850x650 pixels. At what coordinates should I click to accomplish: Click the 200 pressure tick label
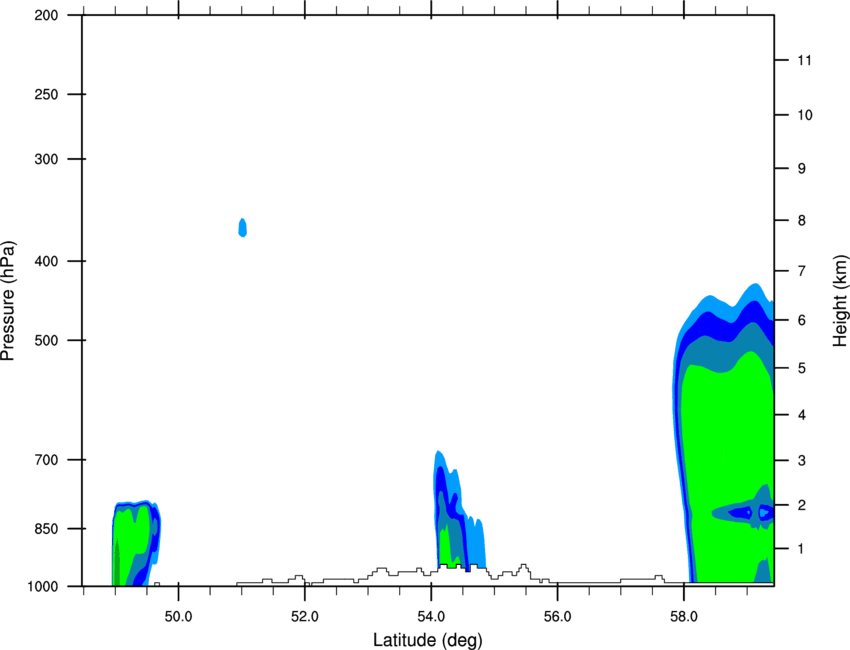click(46, 15)
